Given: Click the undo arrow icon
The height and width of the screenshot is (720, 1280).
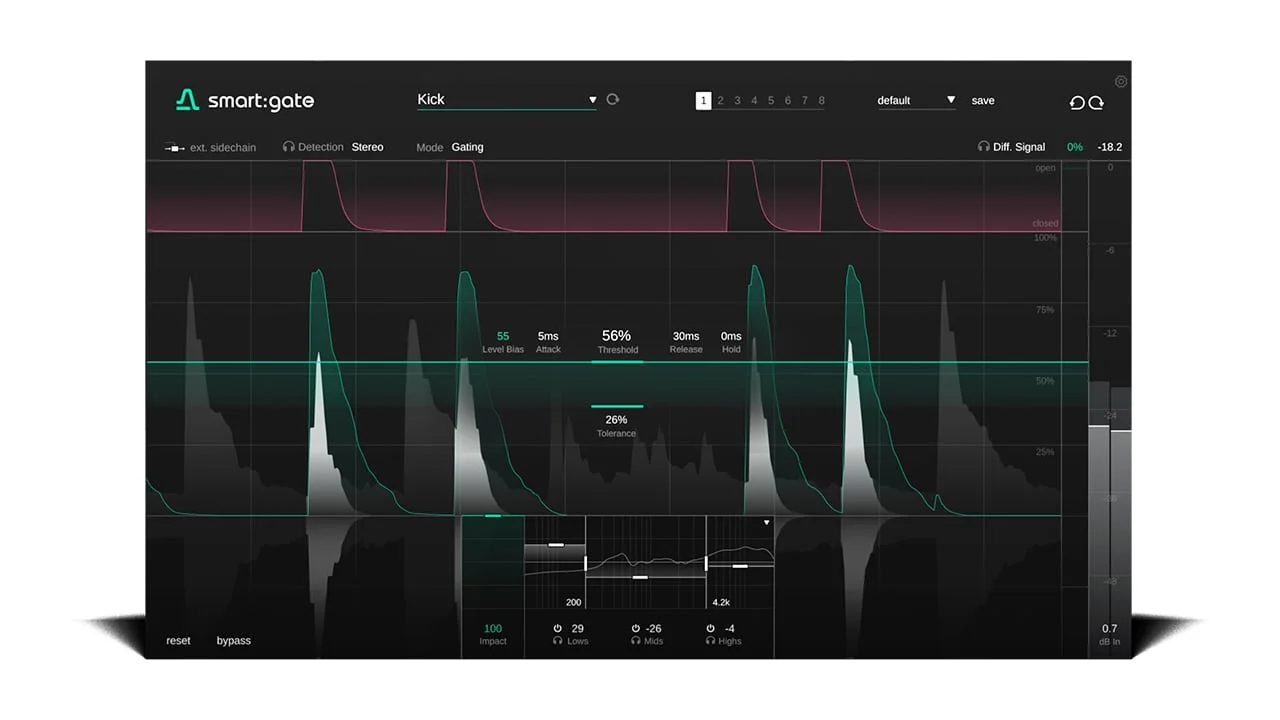Looking at the screenshot, I should pyautogui.click(x=1077, y=102).
